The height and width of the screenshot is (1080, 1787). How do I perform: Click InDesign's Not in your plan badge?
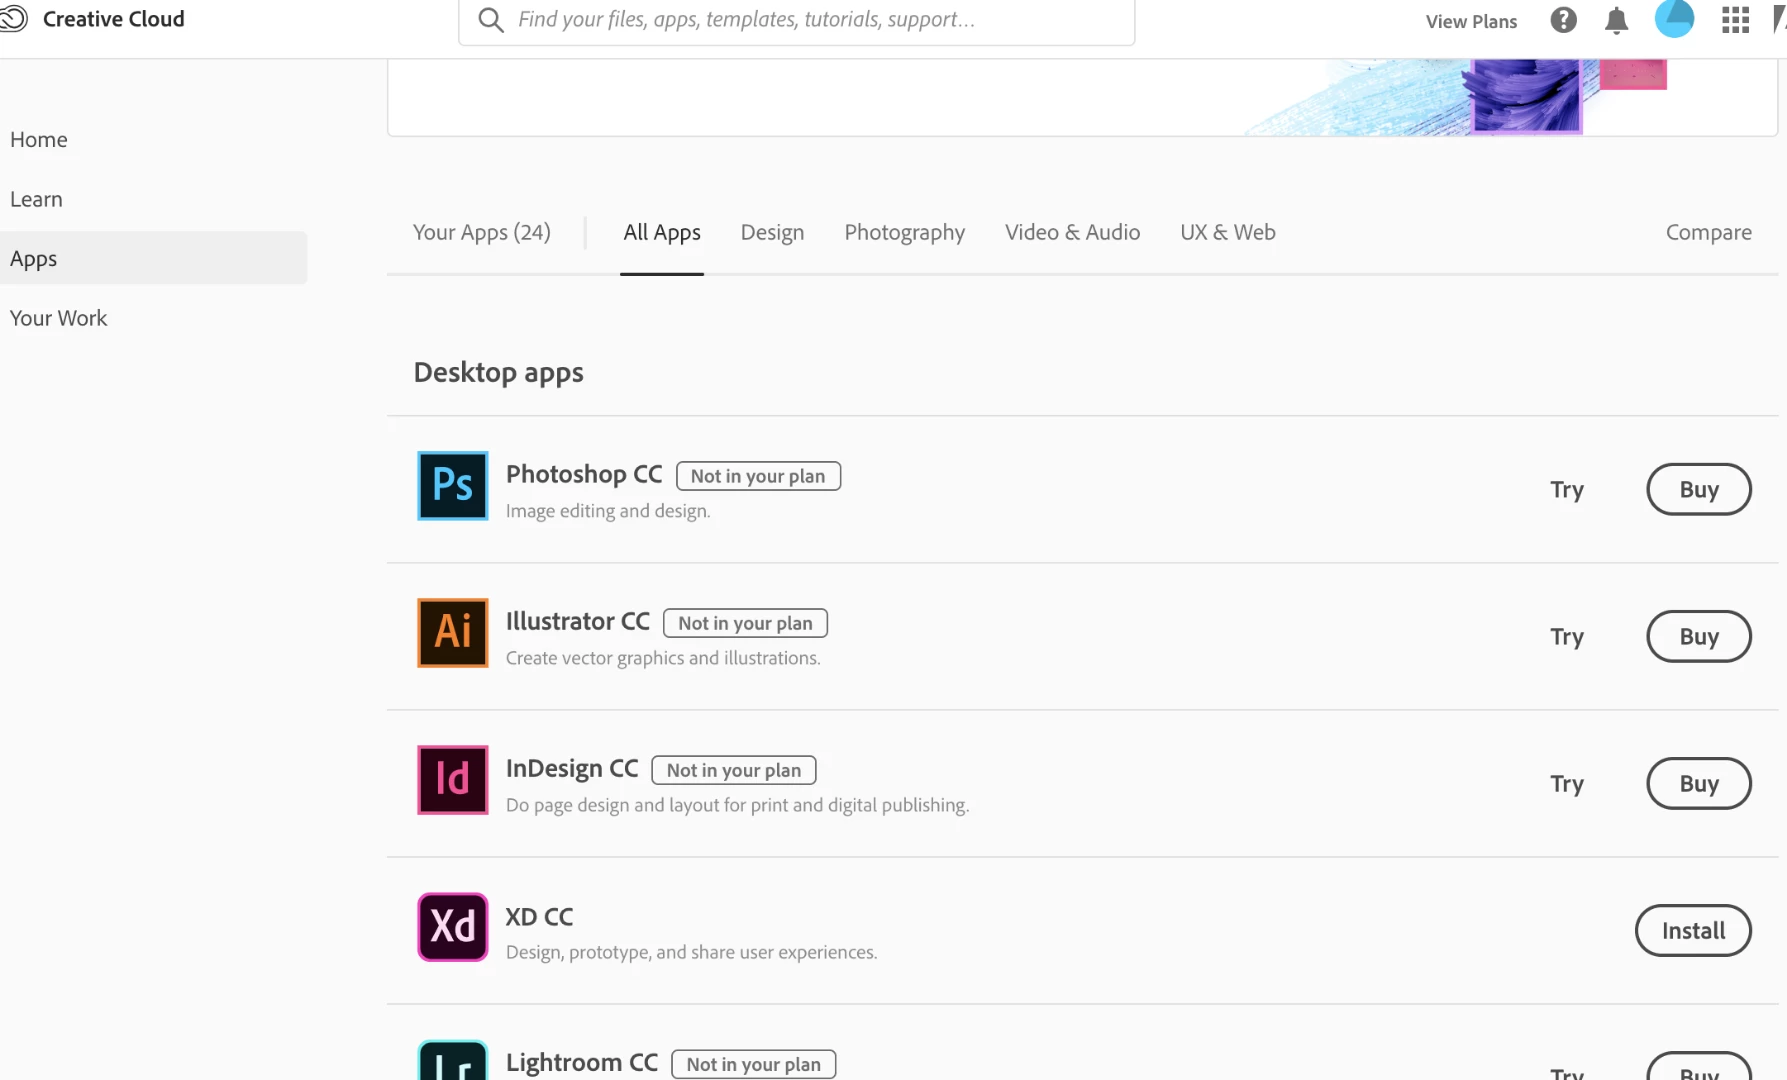(734, 770)
